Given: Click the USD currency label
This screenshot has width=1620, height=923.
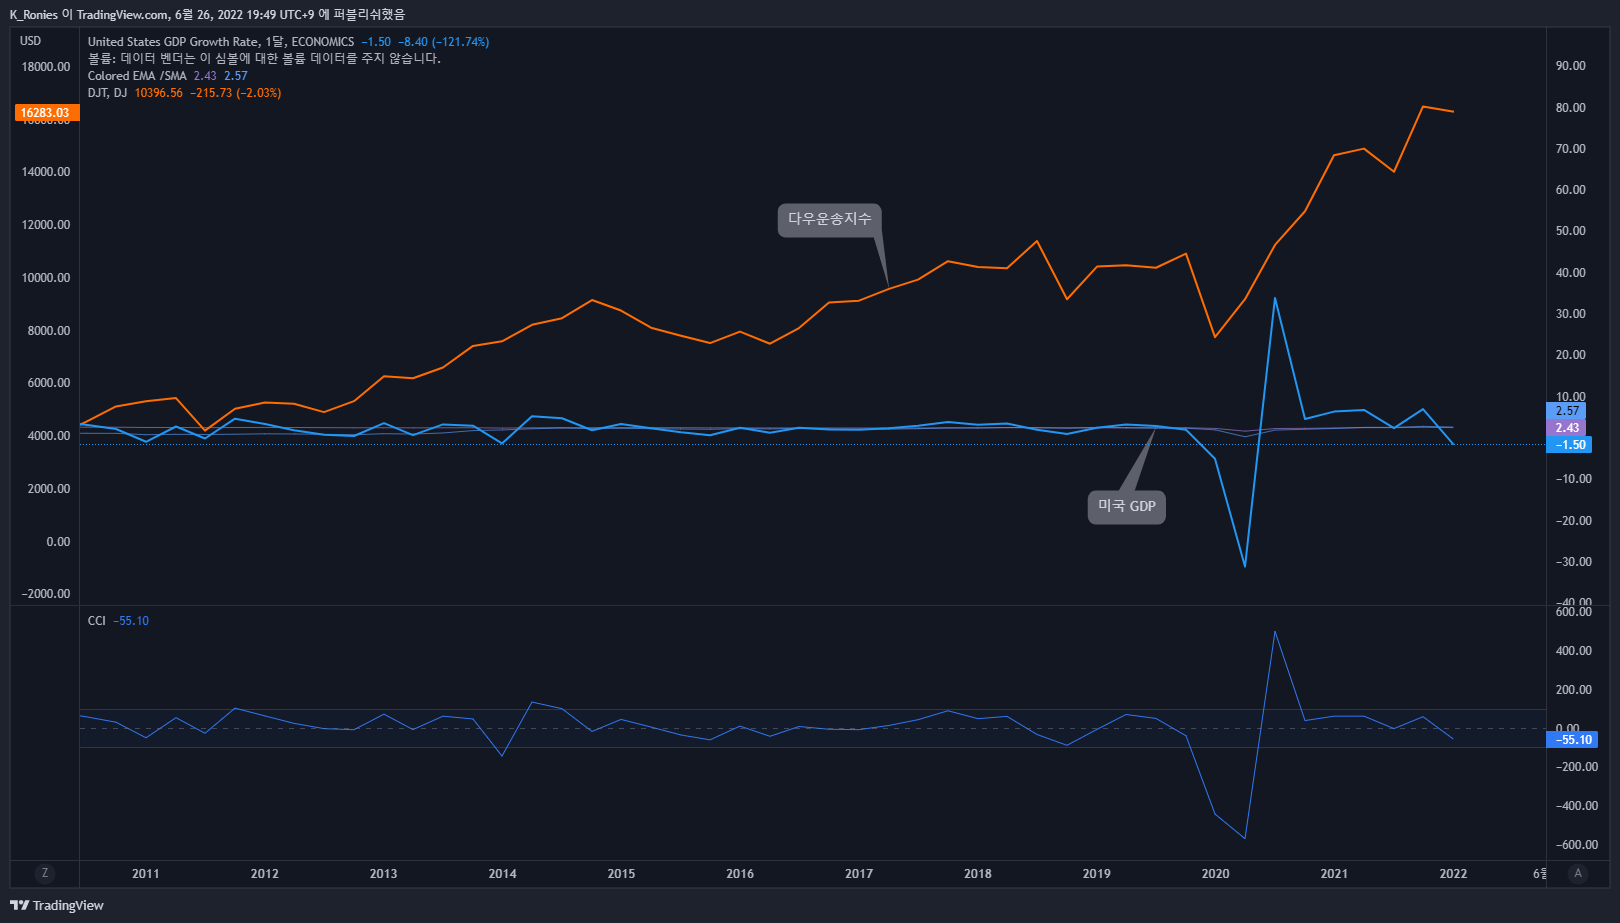Looking at the screenshot, I should [x=31, y=41].
